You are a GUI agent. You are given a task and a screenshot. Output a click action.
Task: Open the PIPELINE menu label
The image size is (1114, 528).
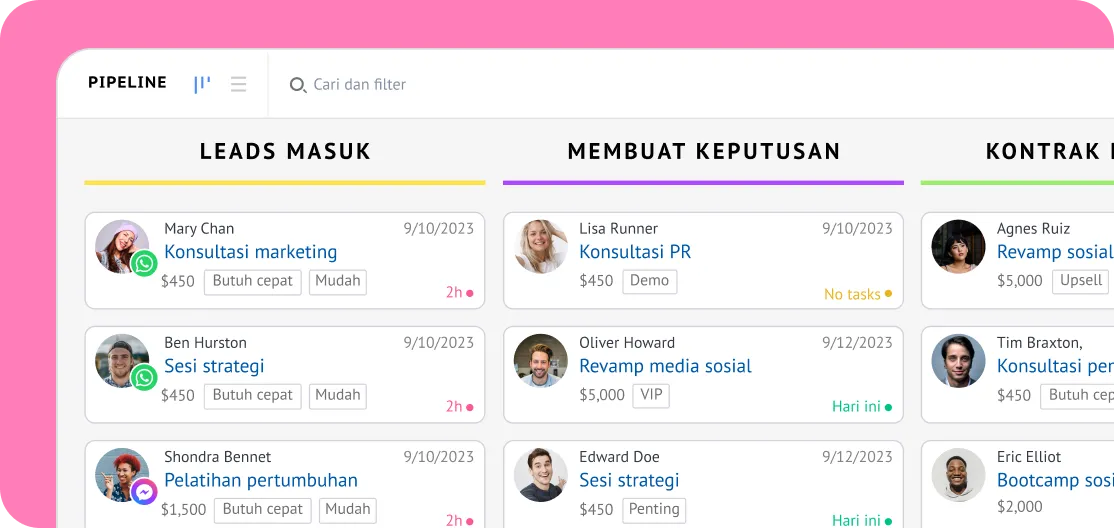click(x=127, y=83)
